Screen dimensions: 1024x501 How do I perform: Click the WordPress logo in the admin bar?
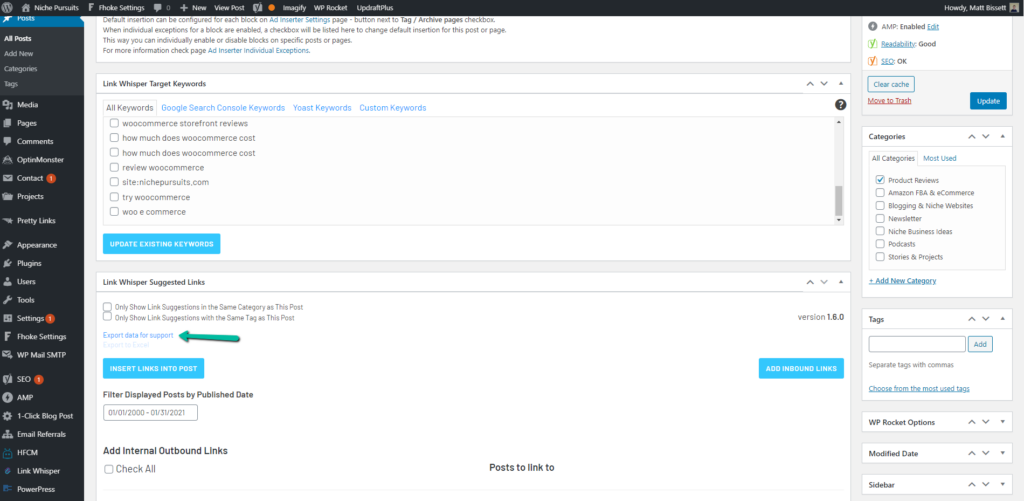(8, 8)
